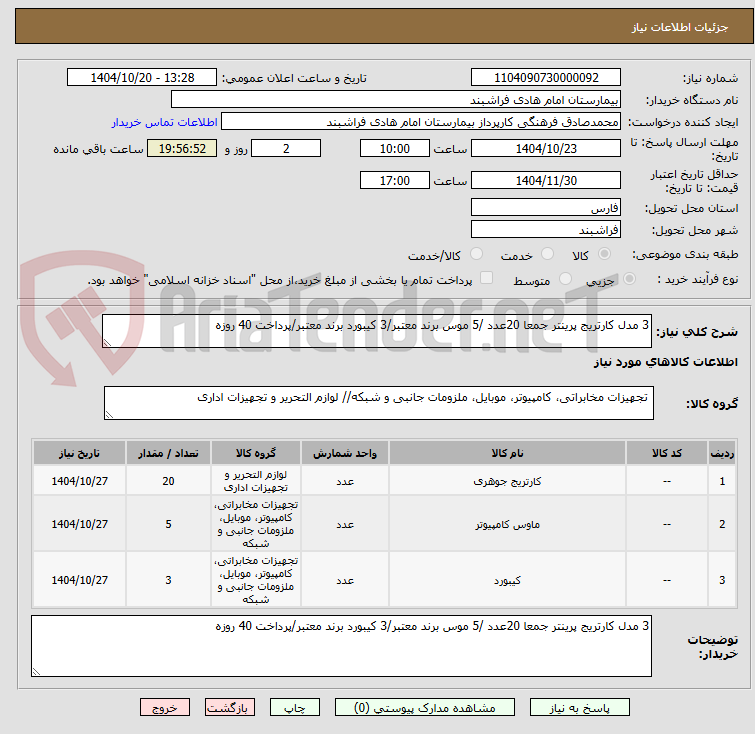755x734 pixels.
Task: Click the resize grip of the گروه کالا box
Action: [109, 414]
